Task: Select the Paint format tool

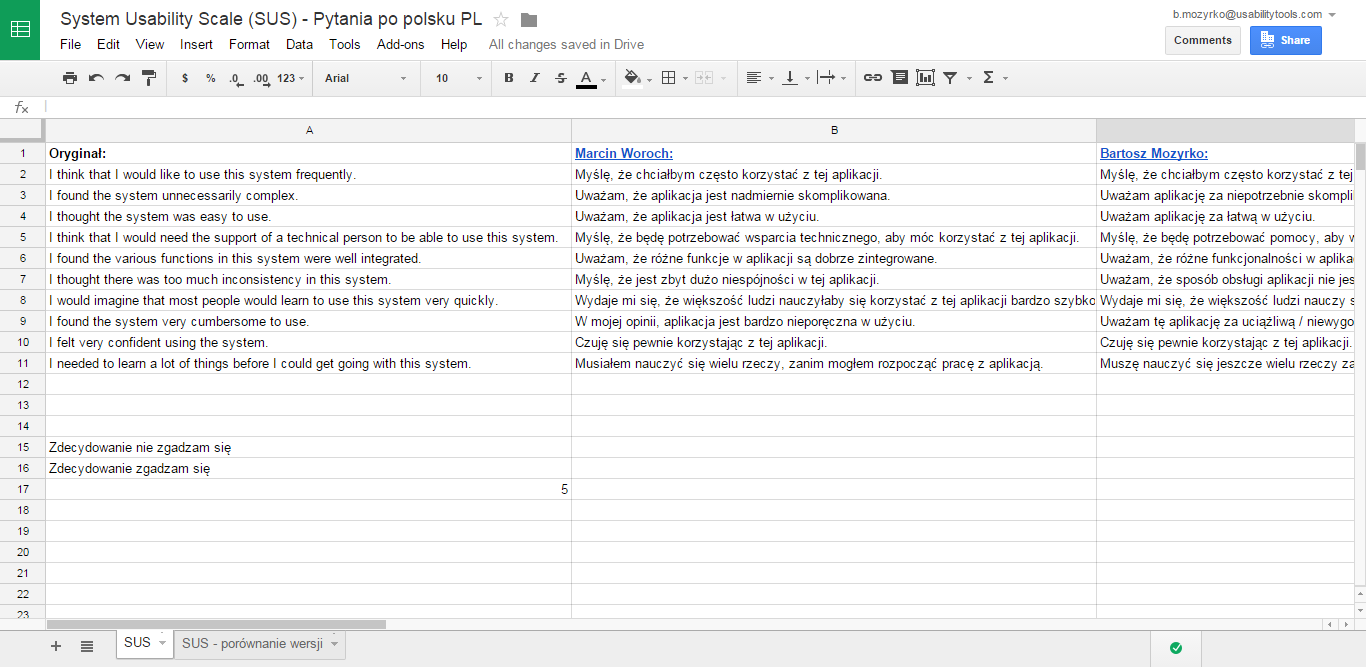Action: [149, 78]
